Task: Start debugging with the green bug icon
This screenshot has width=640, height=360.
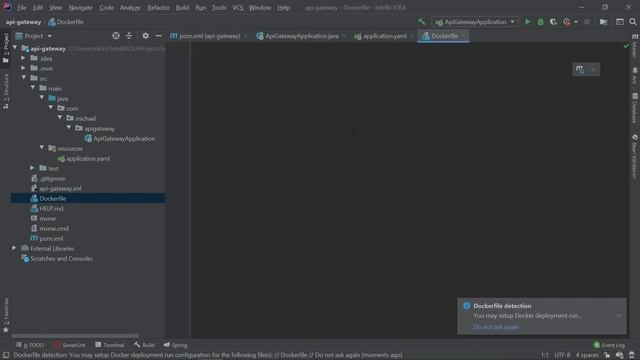Action: point(540,22)
